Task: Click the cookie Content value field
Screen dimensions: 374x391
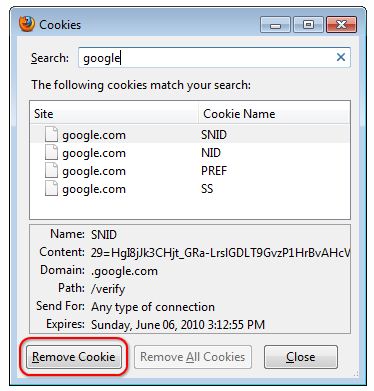Action: [x=220, y=253]
